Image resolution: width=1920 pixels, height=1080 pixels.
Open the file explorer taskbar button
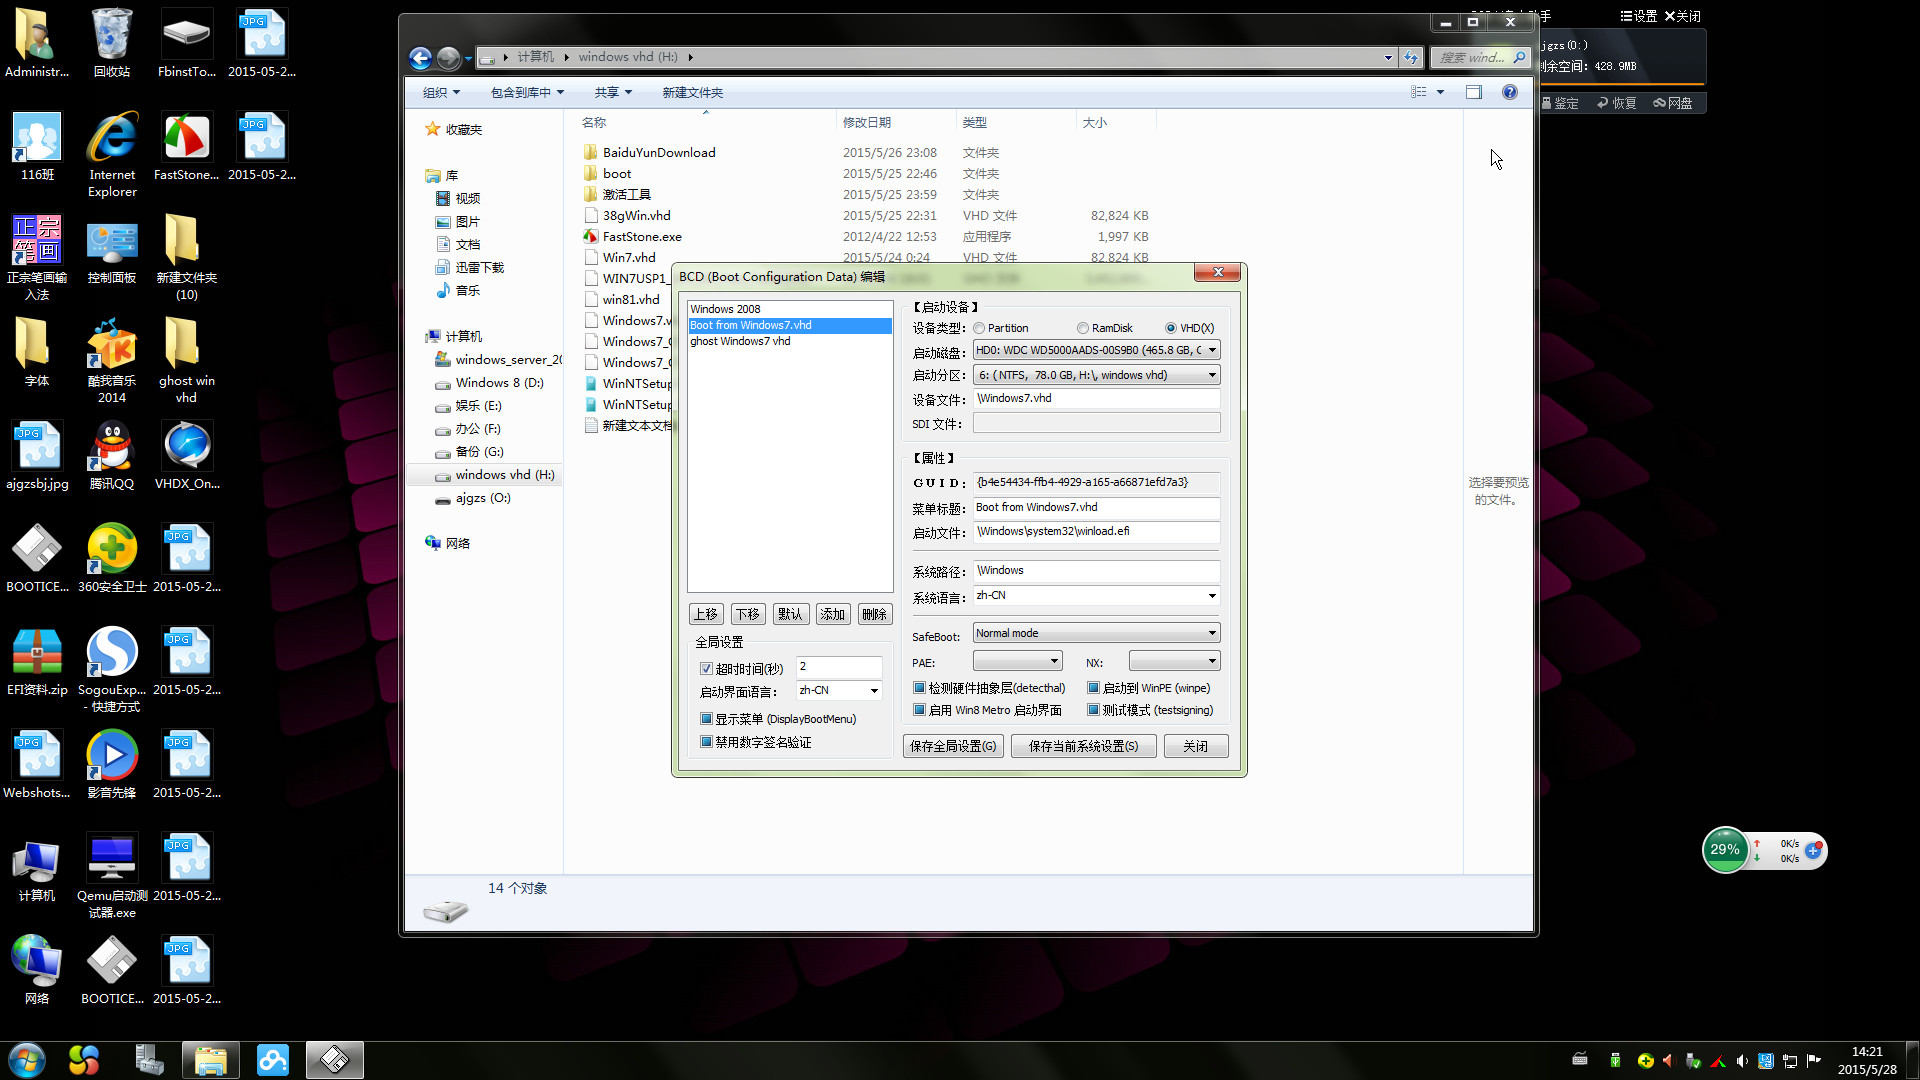tap(210, 1060)
